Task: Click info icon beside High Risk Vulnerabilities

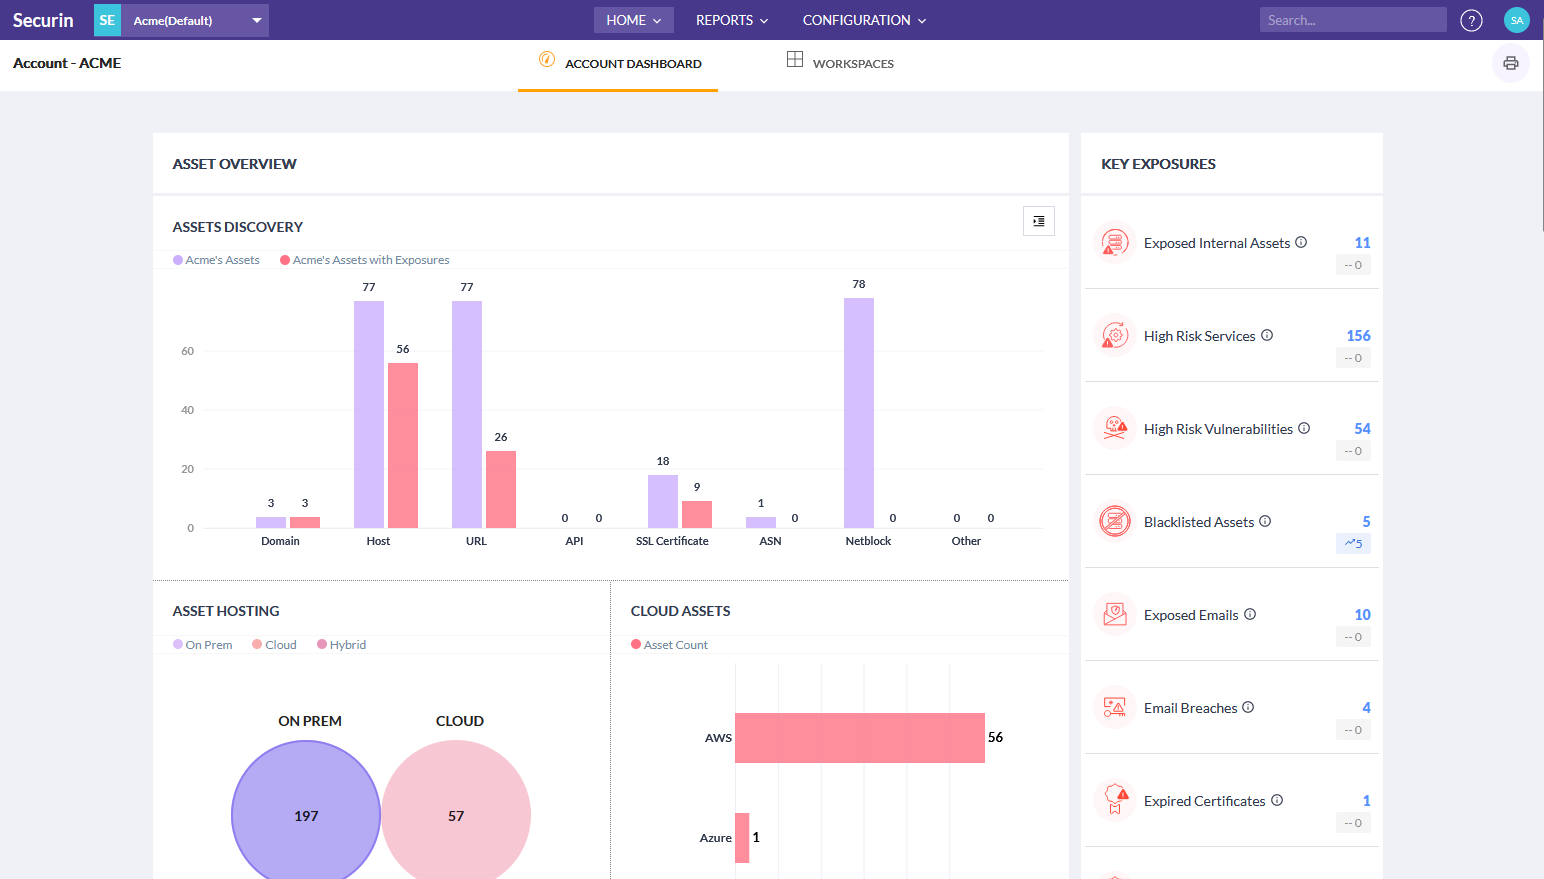Action: [1304, 428]
